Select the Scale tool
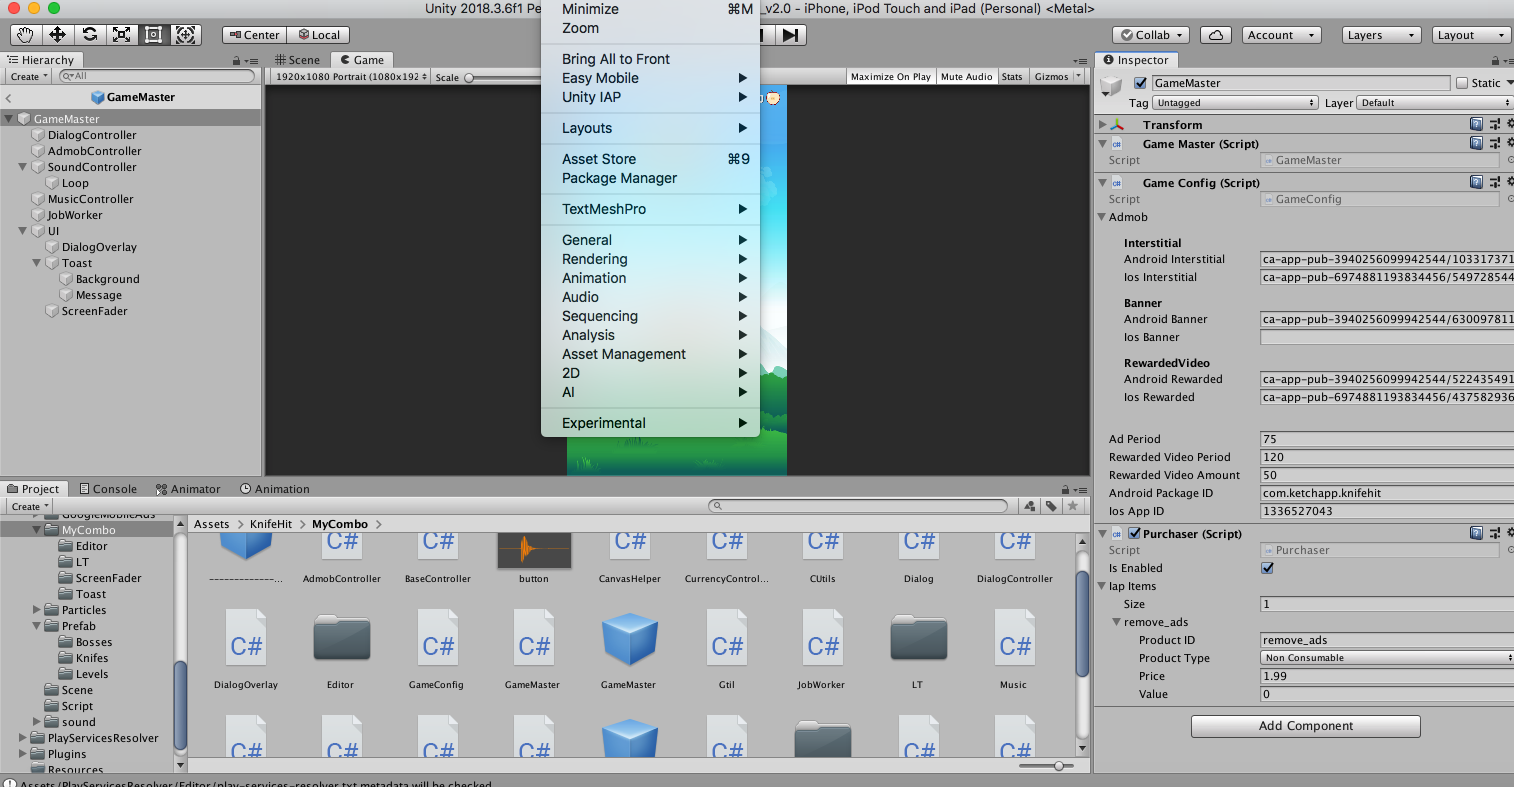Image resolution: width=1514 pixels, height=787 pixels. click(x=122, y=34)
